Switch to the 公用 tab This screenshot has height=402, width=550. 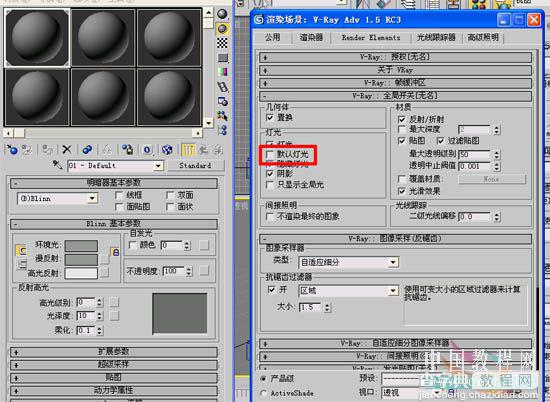click(x=273, y=38)
